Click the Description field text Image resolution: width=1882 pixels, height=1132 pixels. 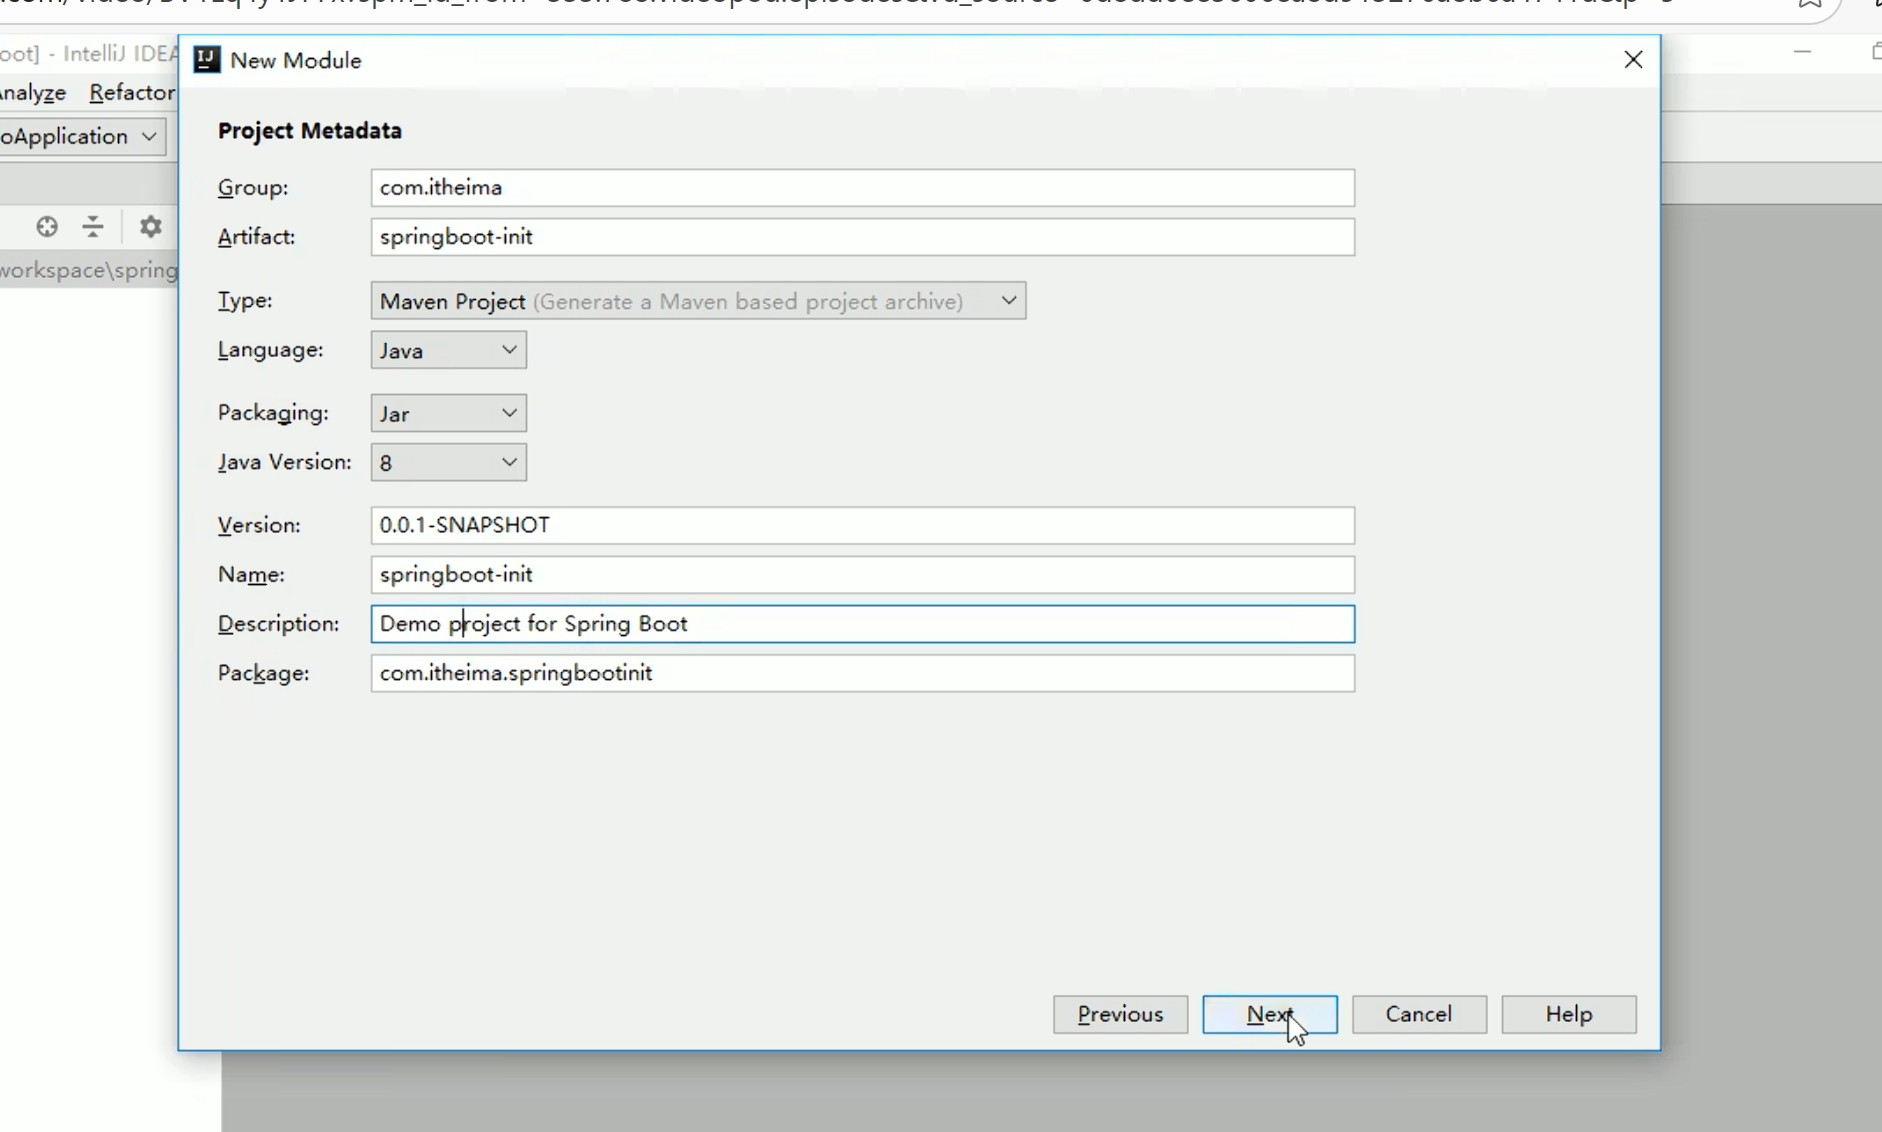[862, 624]
